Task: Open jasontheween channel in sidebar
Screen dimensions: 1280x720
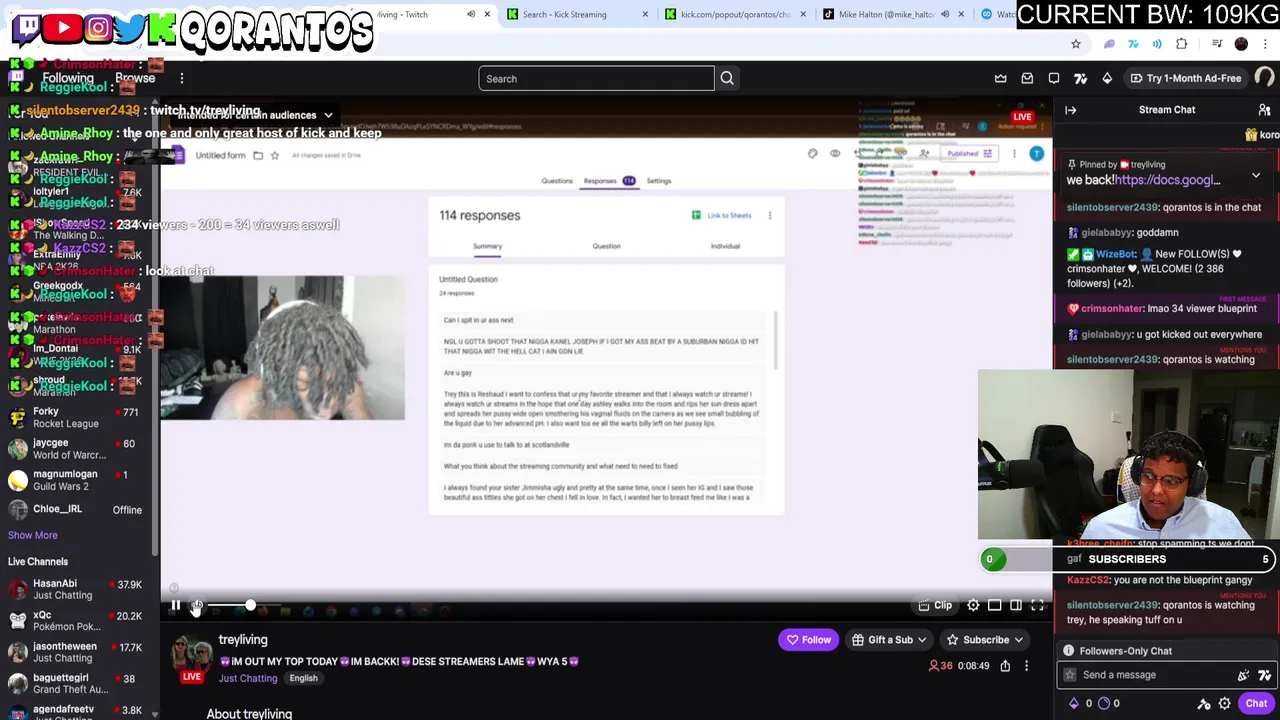Action: (x=76, y=652)
